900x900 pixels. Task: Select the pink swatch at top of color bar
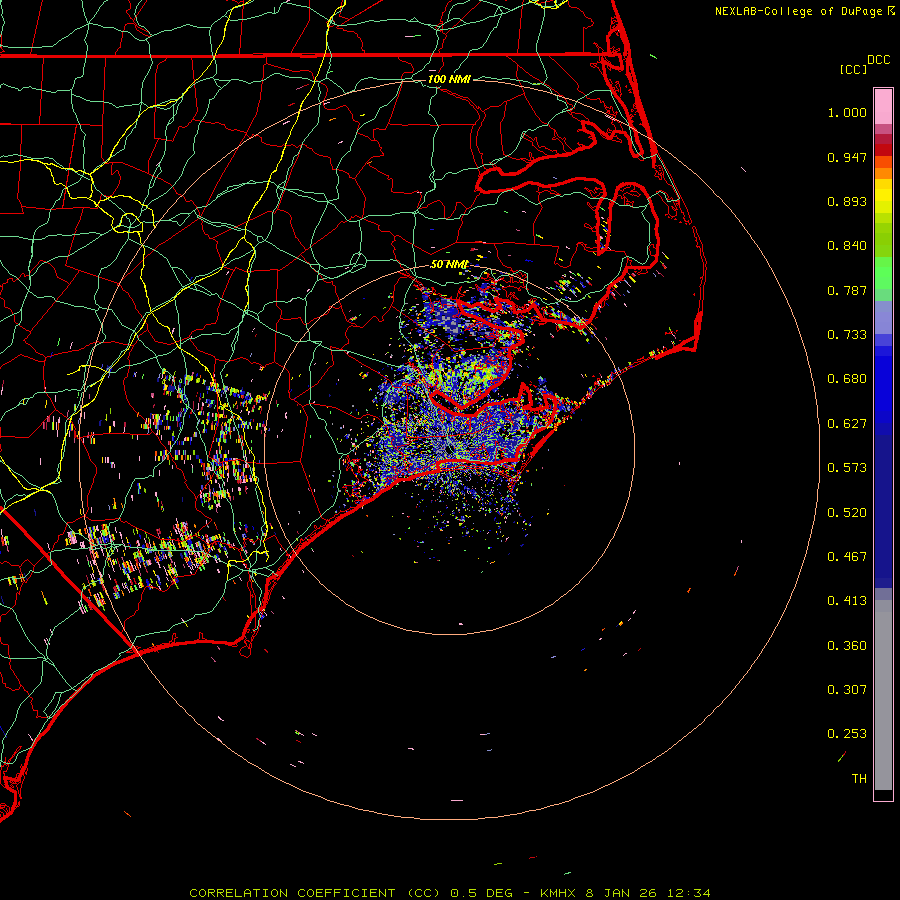click(883, 104)
